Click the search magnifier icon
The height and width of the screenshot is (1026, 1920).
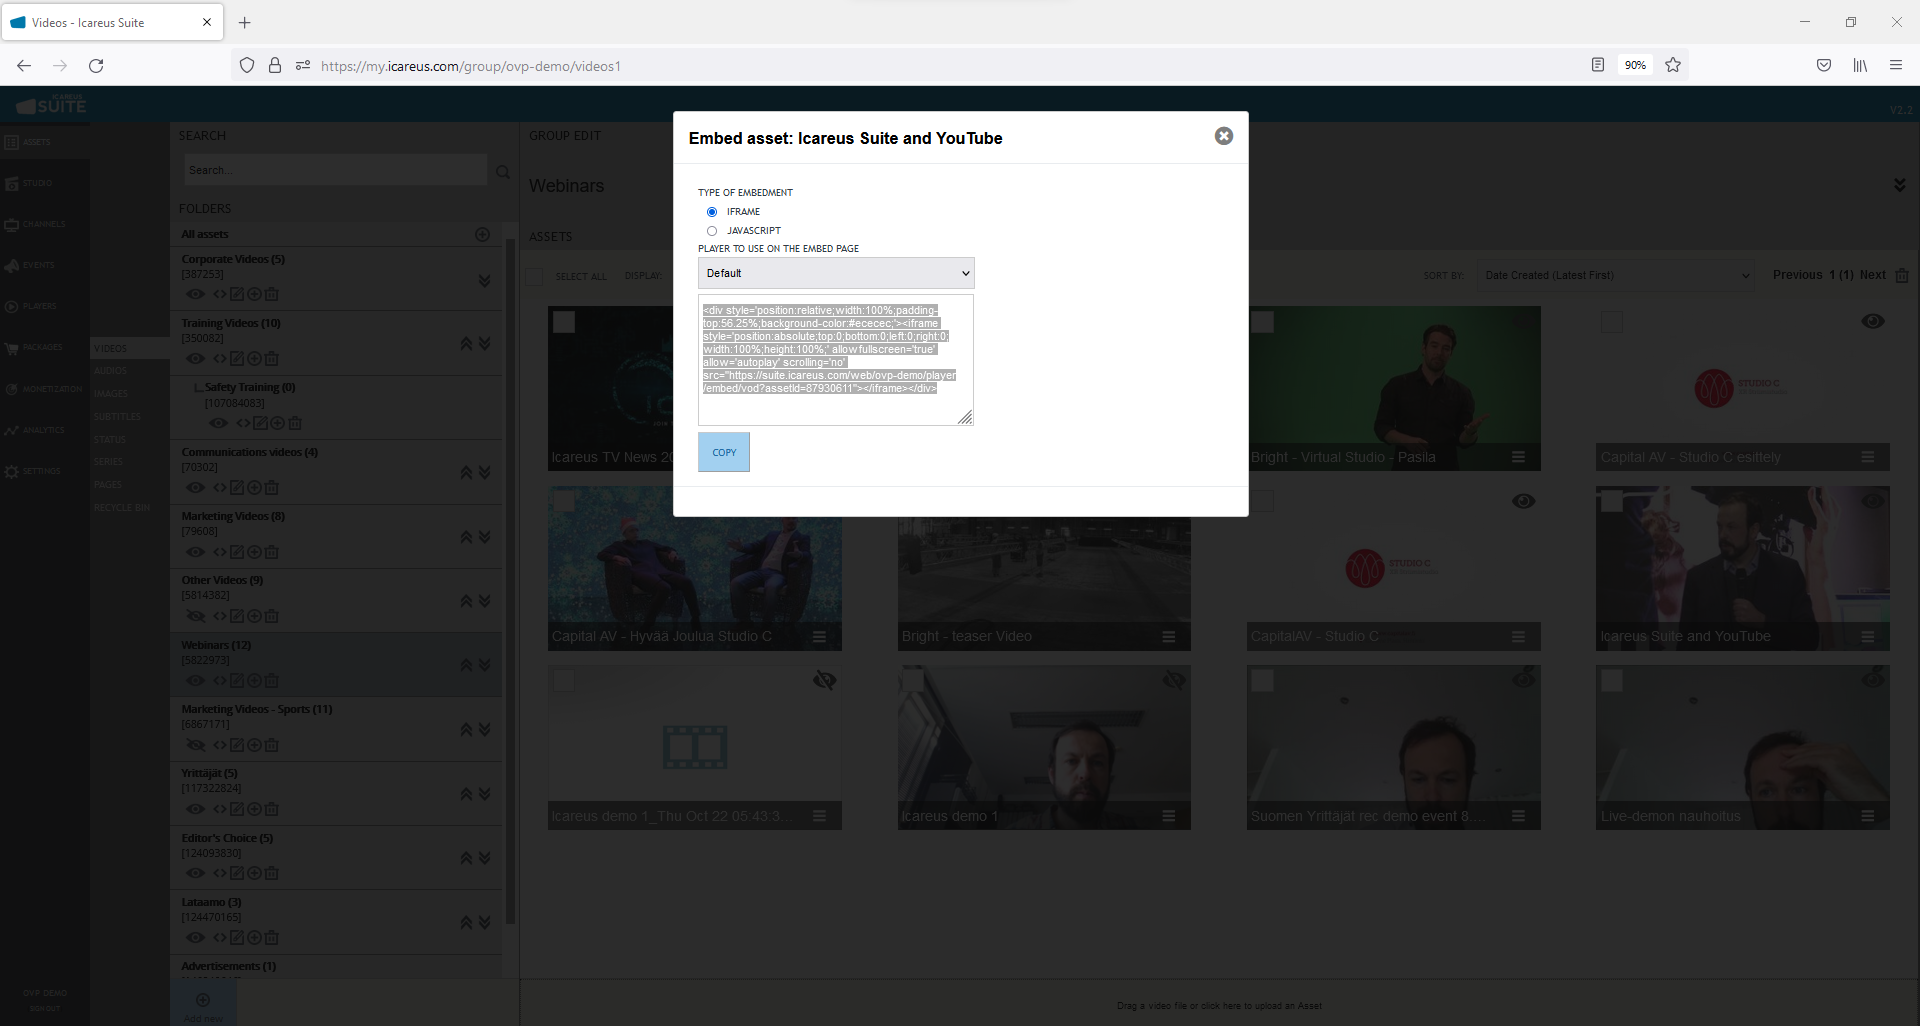point(503,172)
